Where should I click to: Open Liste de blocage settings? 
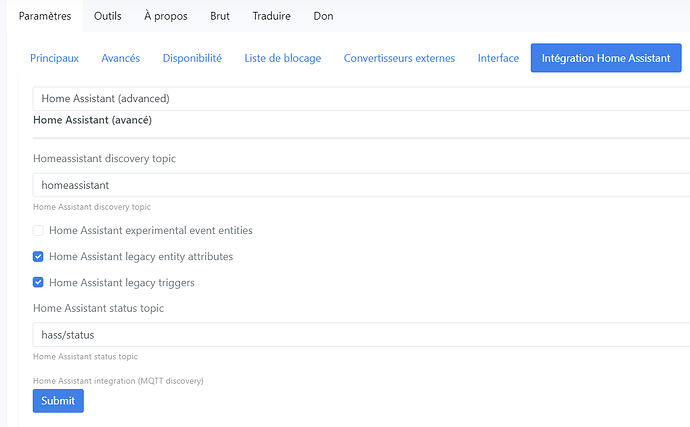(283, 58)
